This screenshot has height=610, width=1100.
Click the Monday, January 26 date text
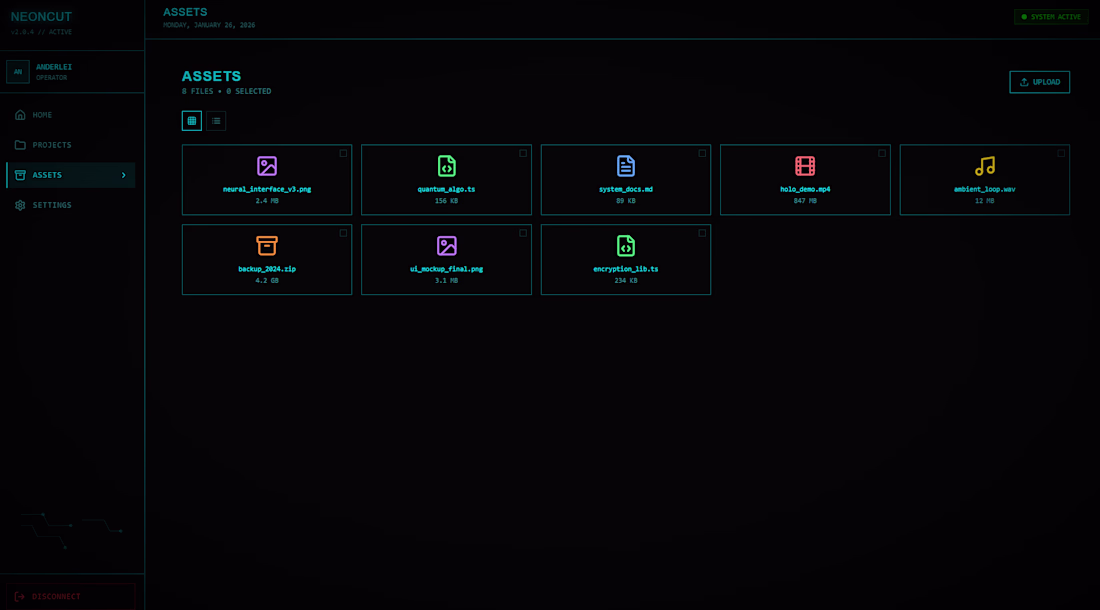click(x=209, y=25)
